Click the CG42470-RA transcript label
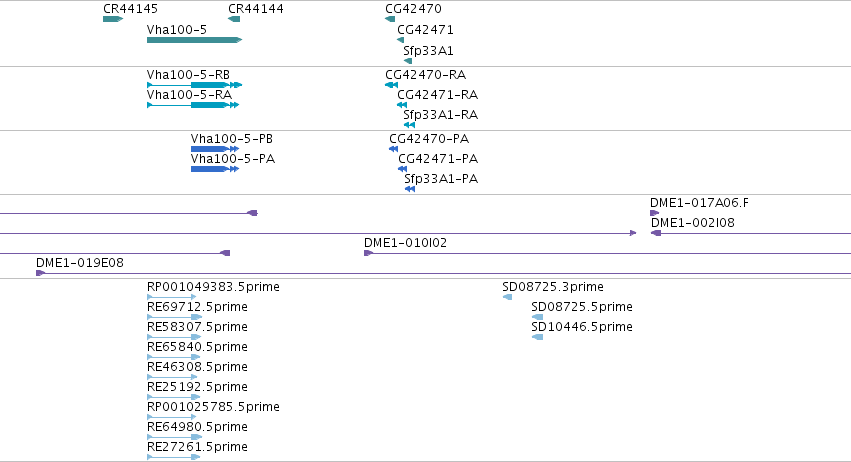851x462 pixels. (426, 74)
